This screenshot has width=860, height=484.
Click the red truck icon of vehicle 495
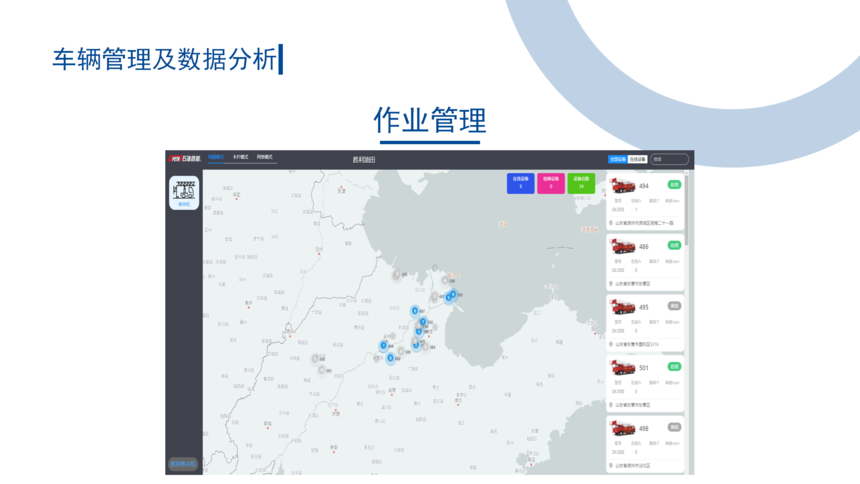[624, 307]
